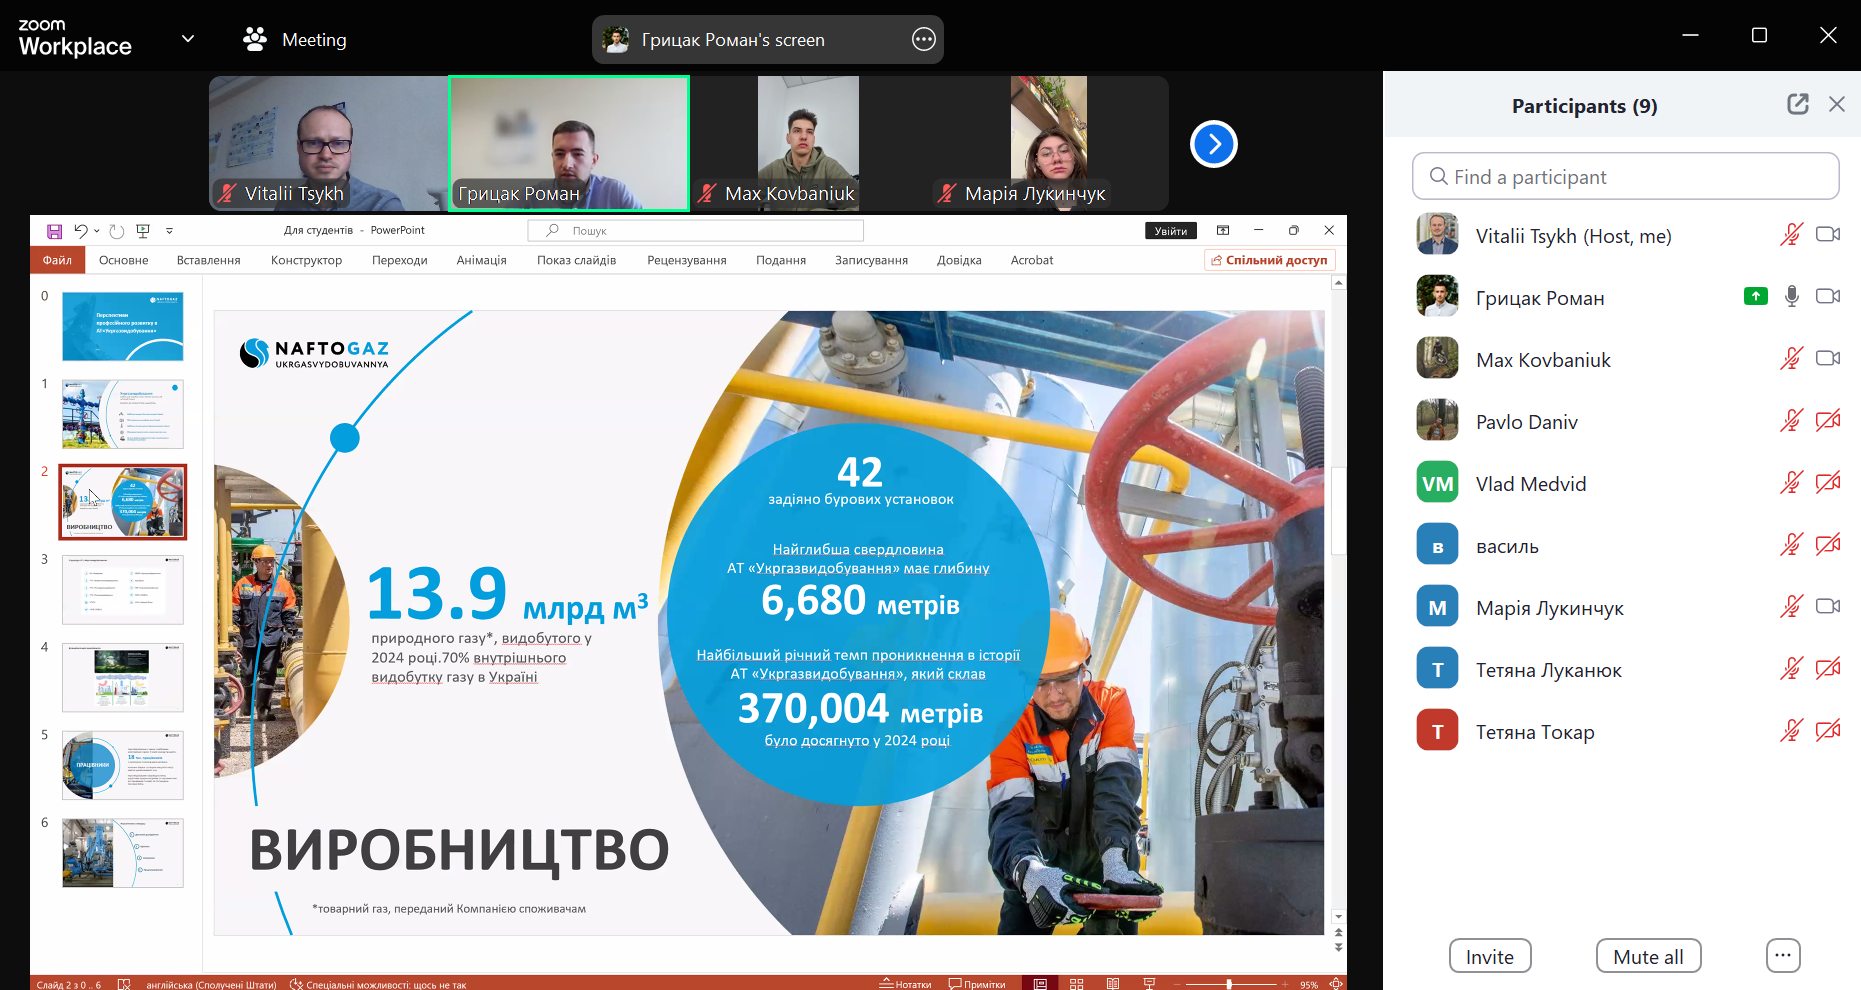This screenshot has height=990, width=1861.
Task: Click the Find a participant search field
Action: 1625,176
